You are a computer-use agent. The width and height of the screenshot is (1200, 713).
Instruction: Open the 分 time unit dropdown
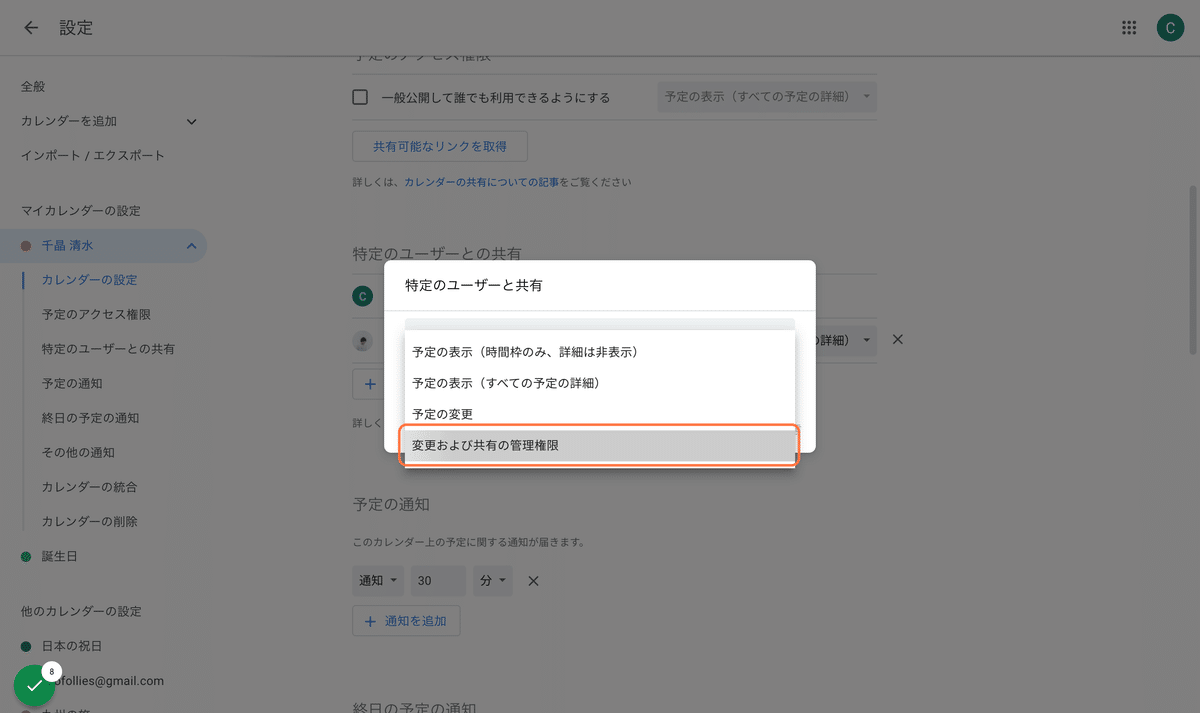tap(493, 581)
